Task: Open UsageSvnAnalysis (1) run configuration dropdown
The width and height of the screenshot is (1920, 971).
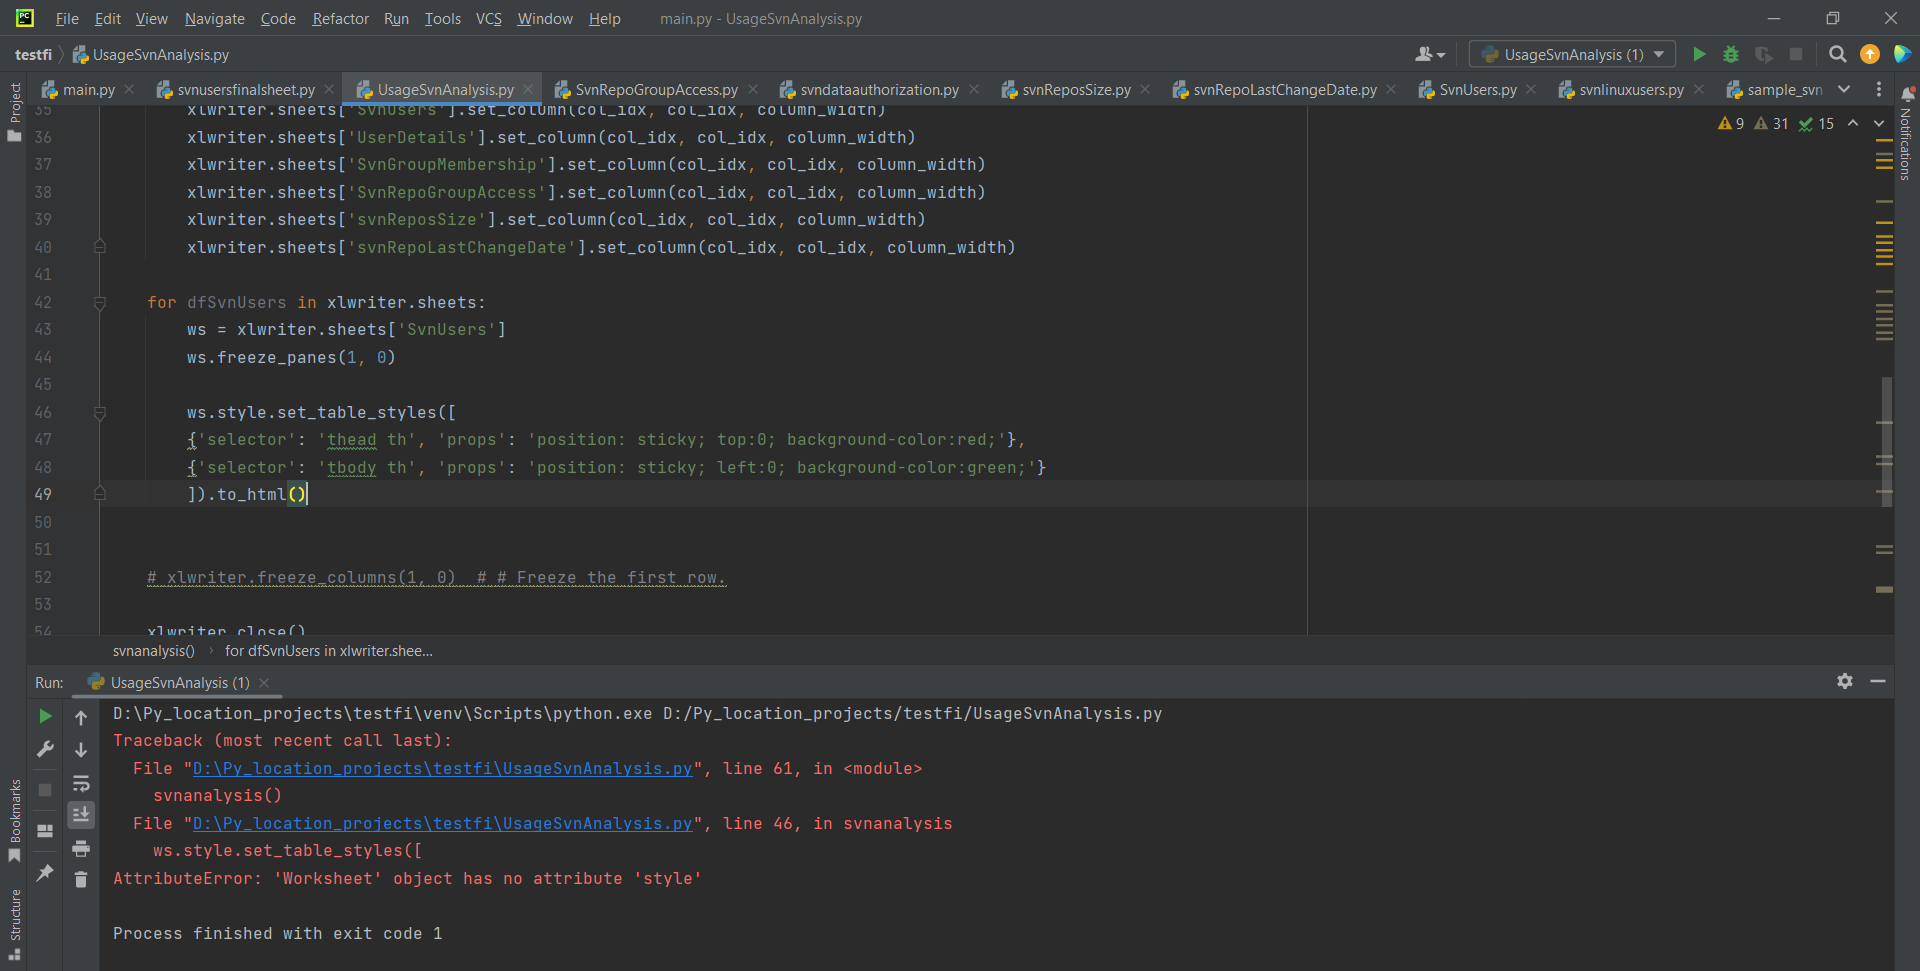Action: pos(1572,54)
